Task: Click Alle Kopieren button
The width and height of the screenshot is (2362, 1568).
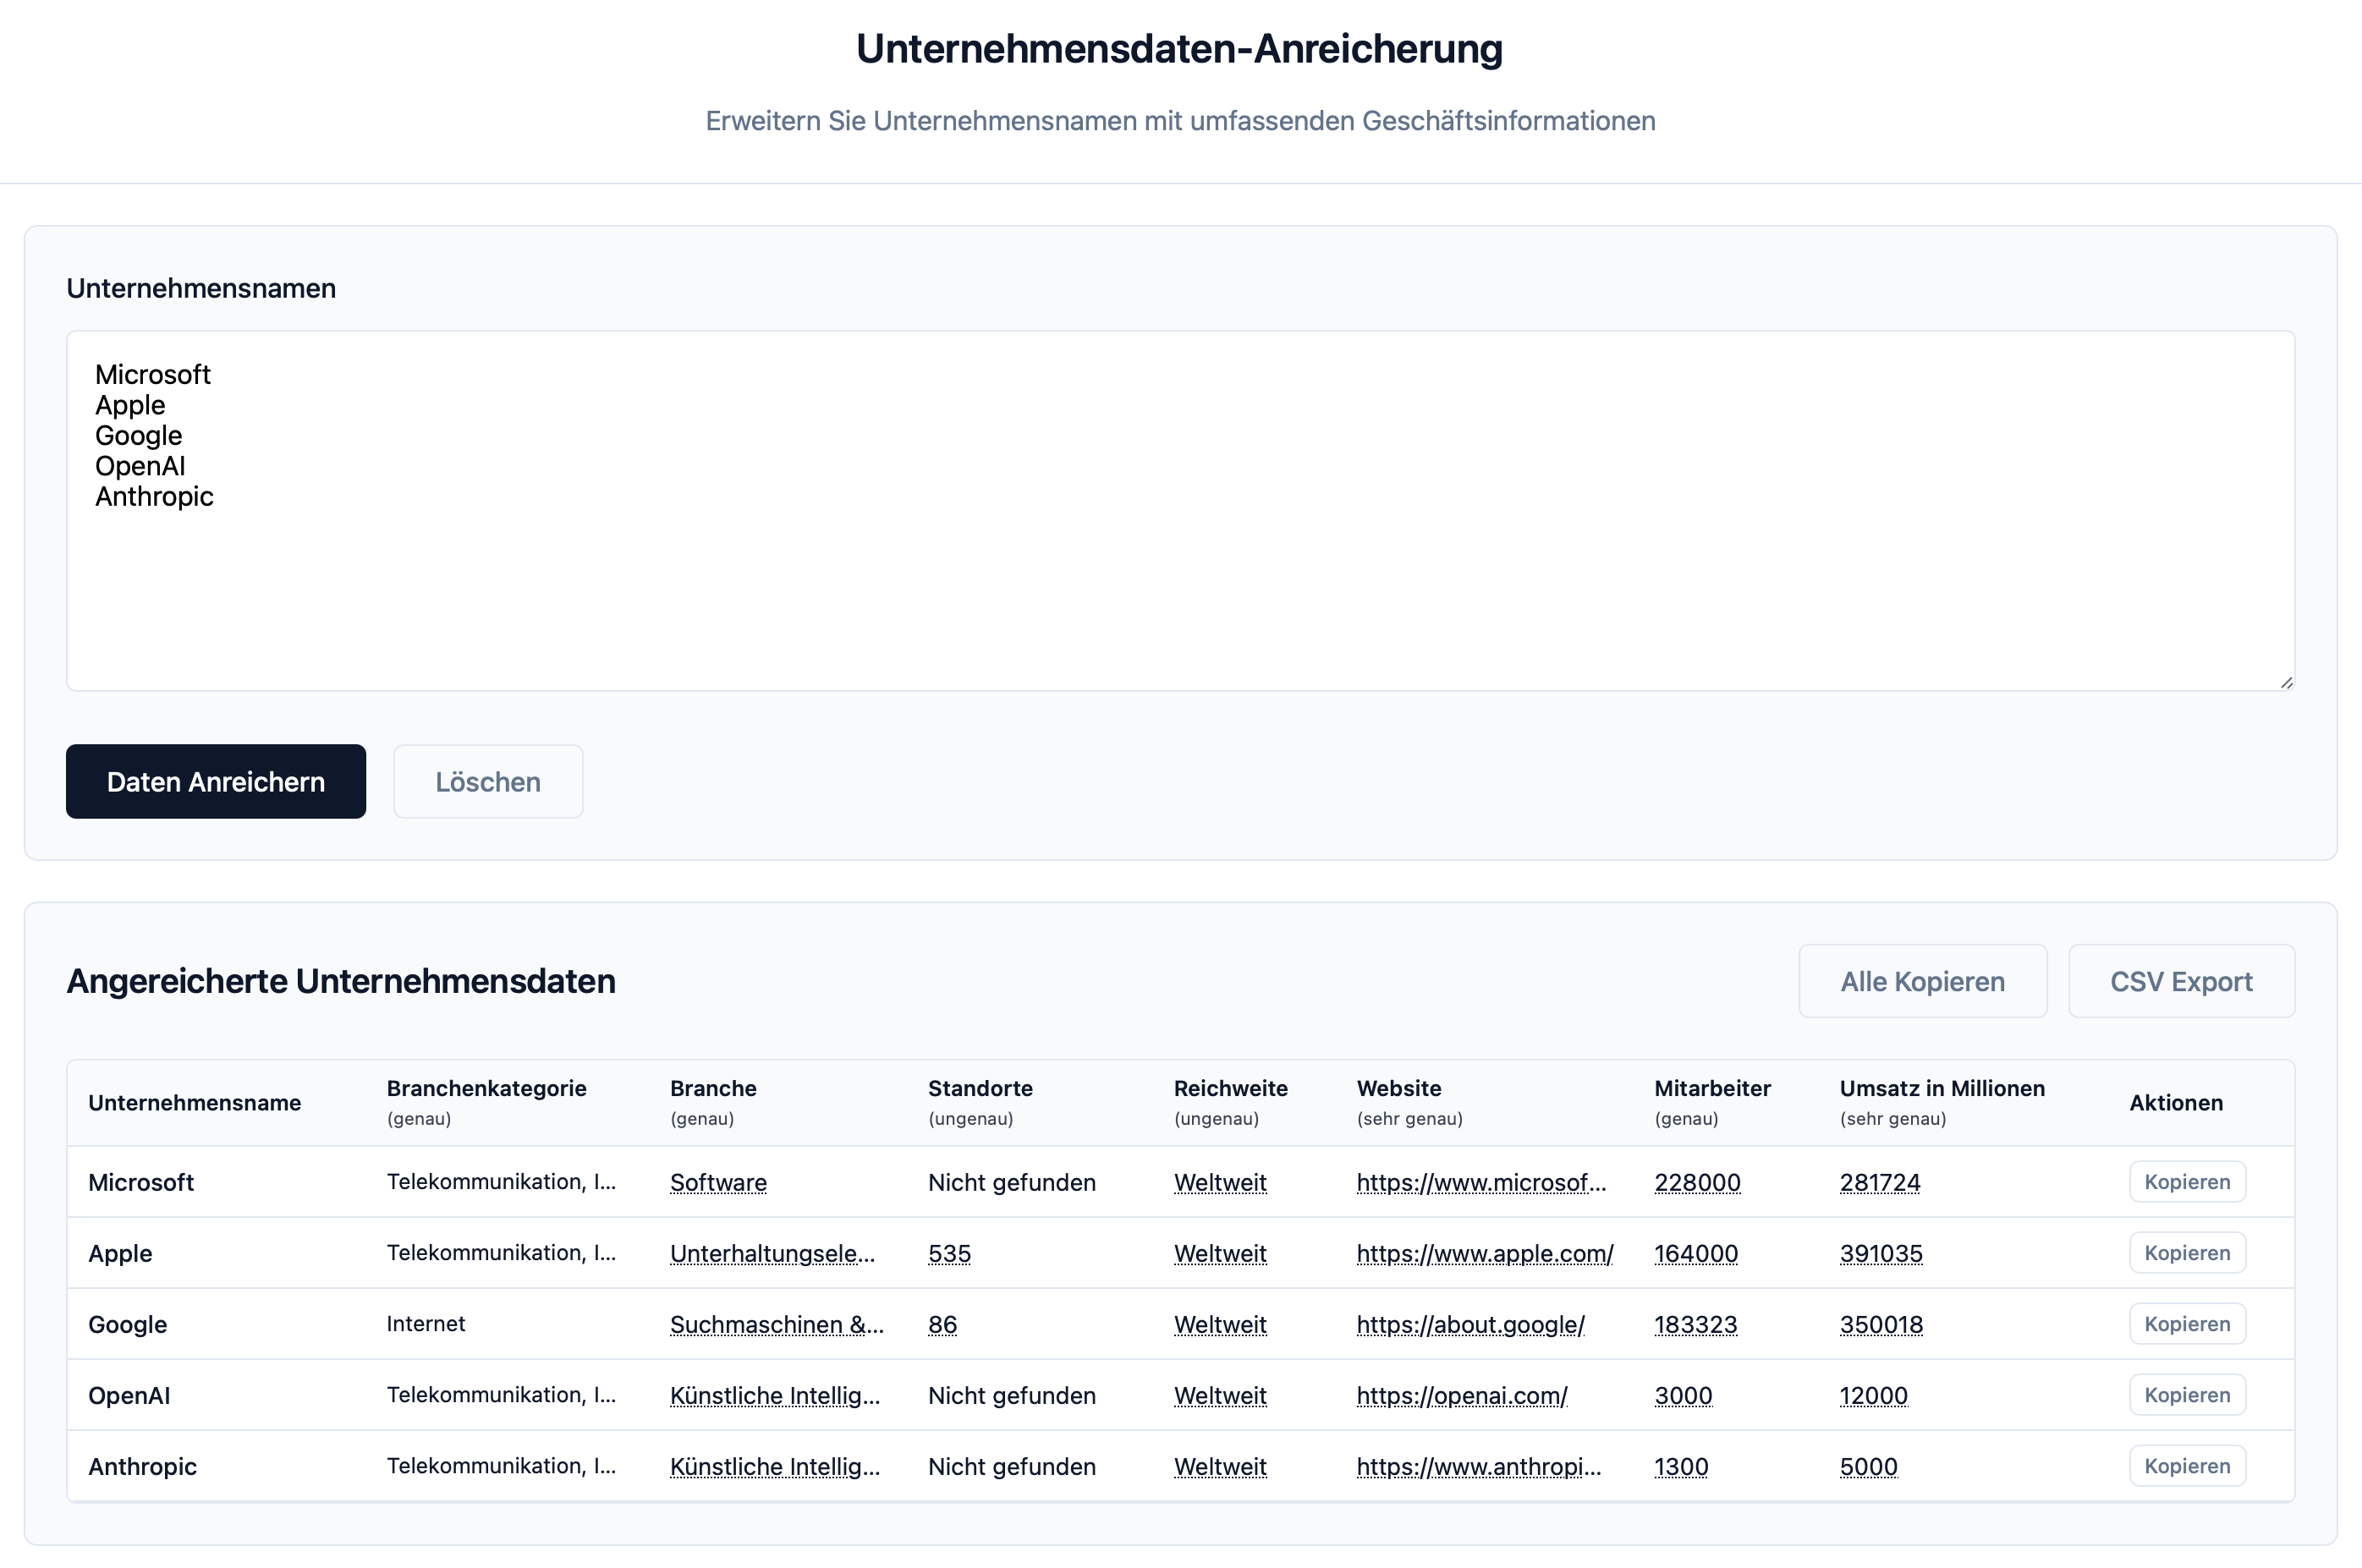Action: tap(1921, 981)
